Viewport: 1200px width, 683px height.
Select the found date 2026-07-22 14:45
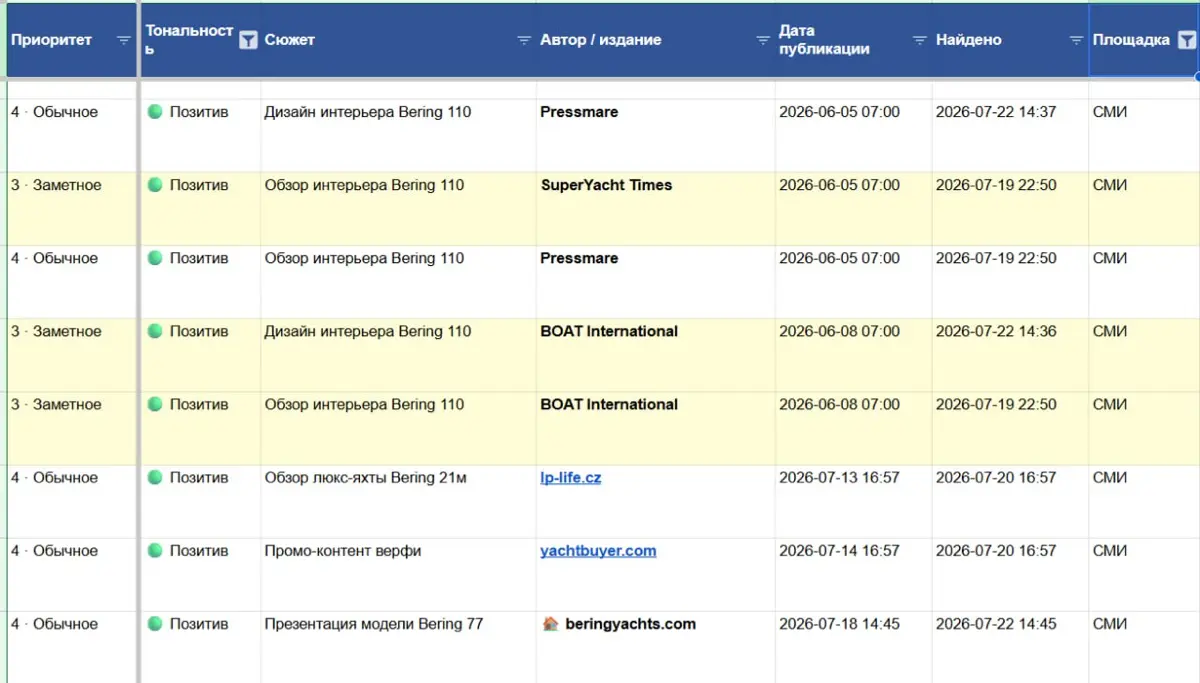coord(1010,647)
